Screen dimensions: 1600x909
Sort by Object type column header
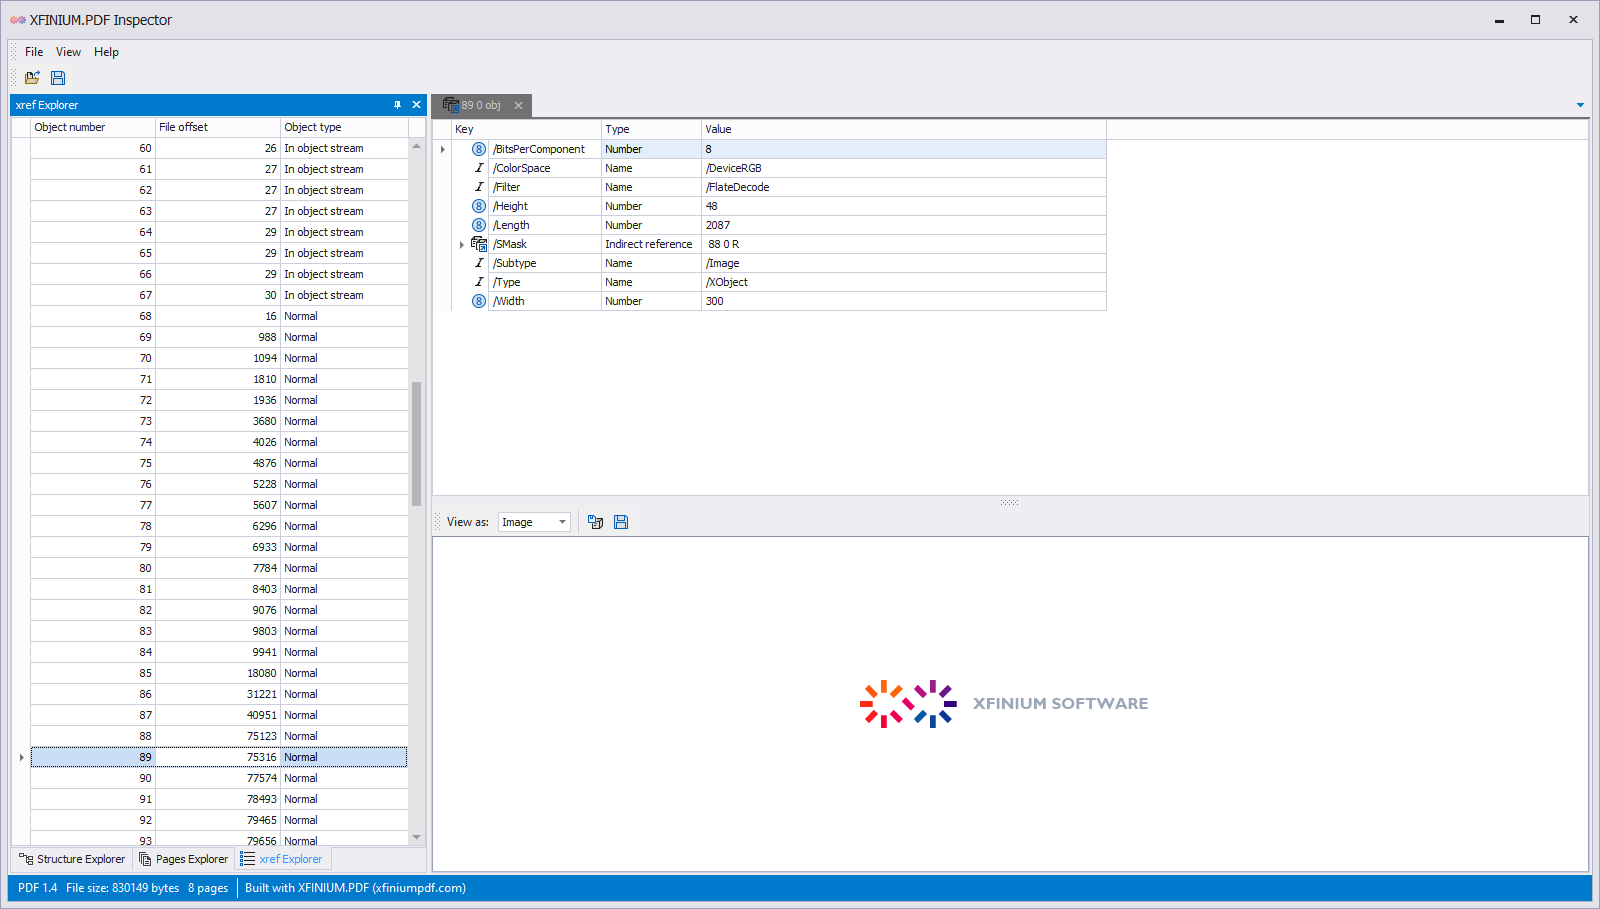tap(344, 127)
